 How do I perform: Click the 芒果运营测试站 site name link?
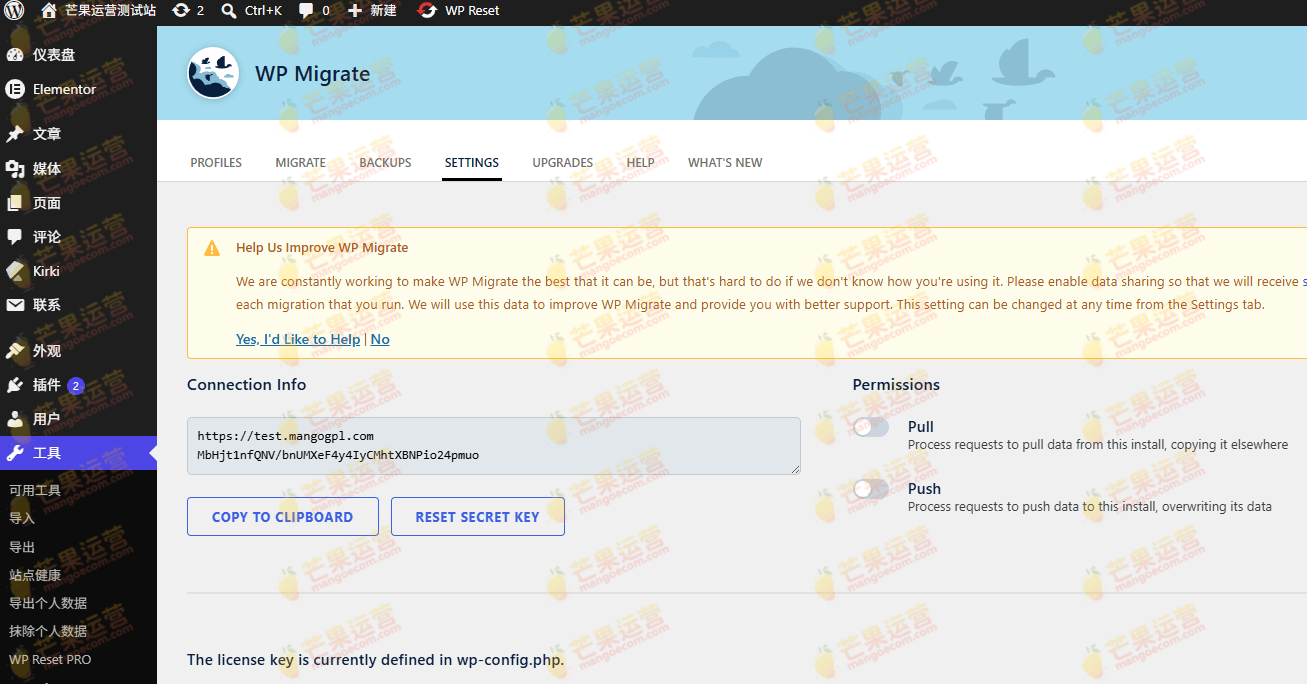[x=111, y=11]
